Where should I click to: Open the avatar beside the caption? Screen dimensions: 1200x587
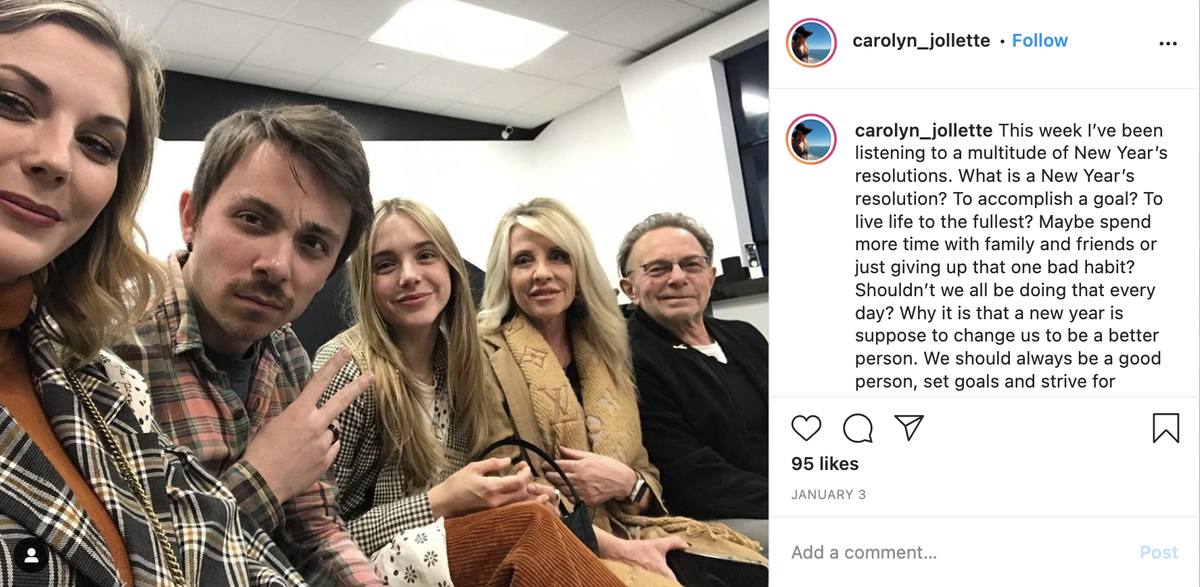[x=810, y=138]
